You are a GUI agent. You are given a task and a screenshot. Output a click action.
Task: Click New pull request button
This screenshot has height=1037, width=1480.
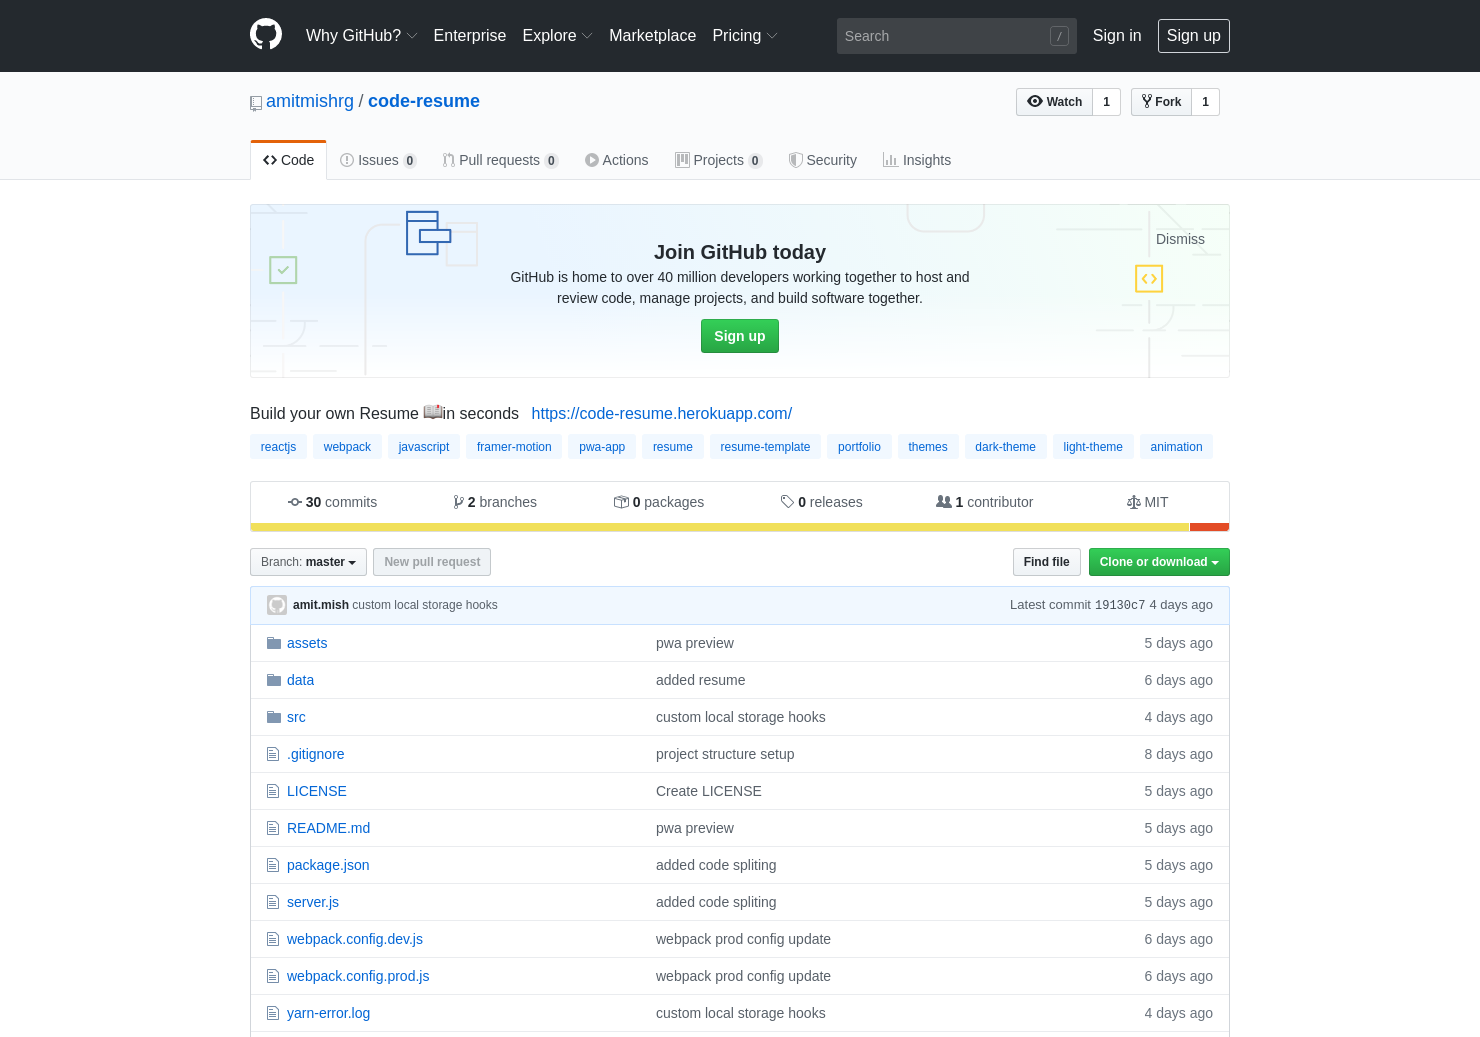432,562
